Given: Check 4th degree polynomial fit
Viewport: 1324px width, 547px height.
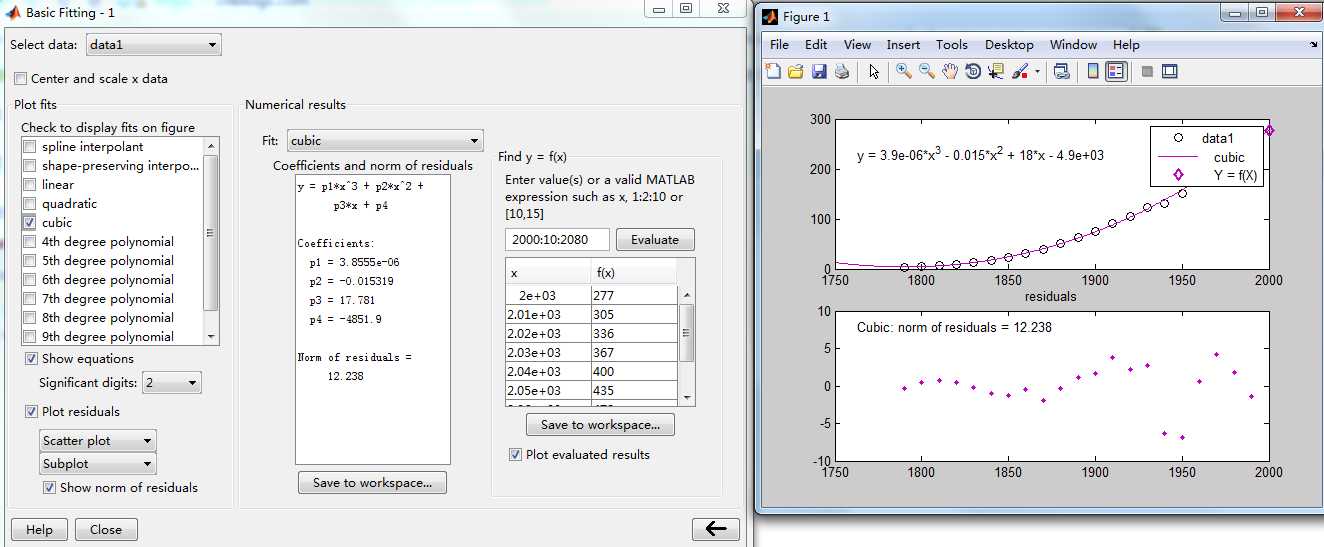Looking at the screenshot, I should (30, 242).
